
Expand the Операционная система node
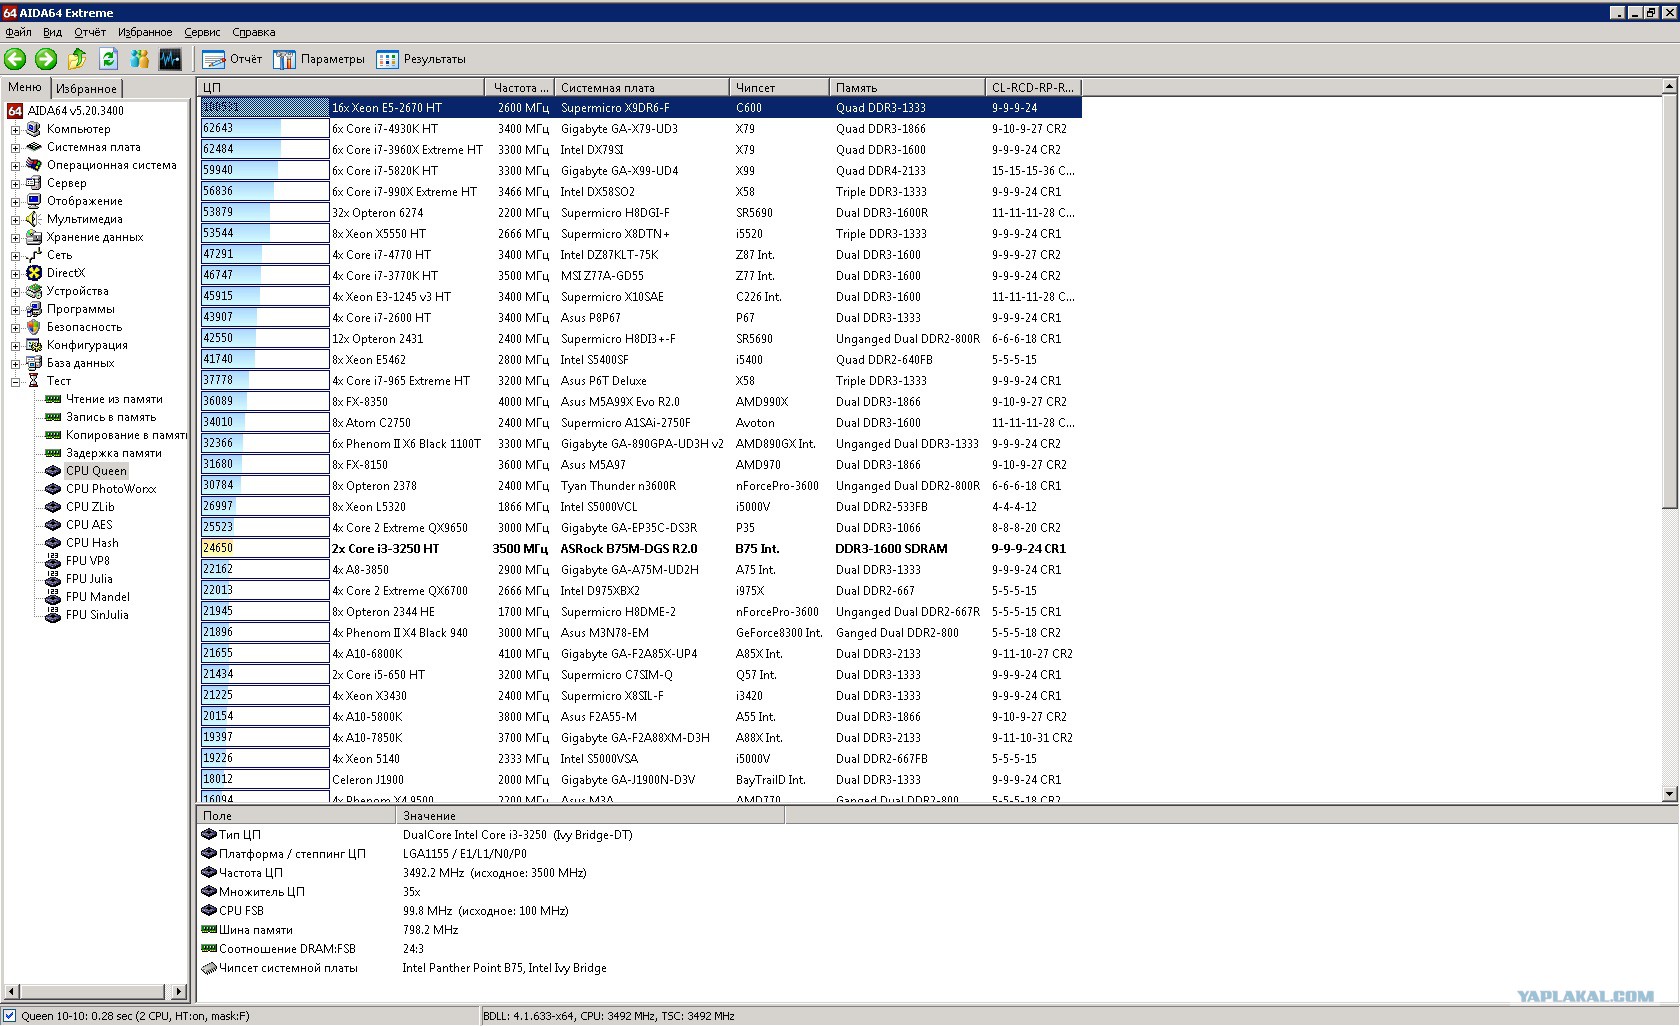pyautogui.click(x=15, y=165)
